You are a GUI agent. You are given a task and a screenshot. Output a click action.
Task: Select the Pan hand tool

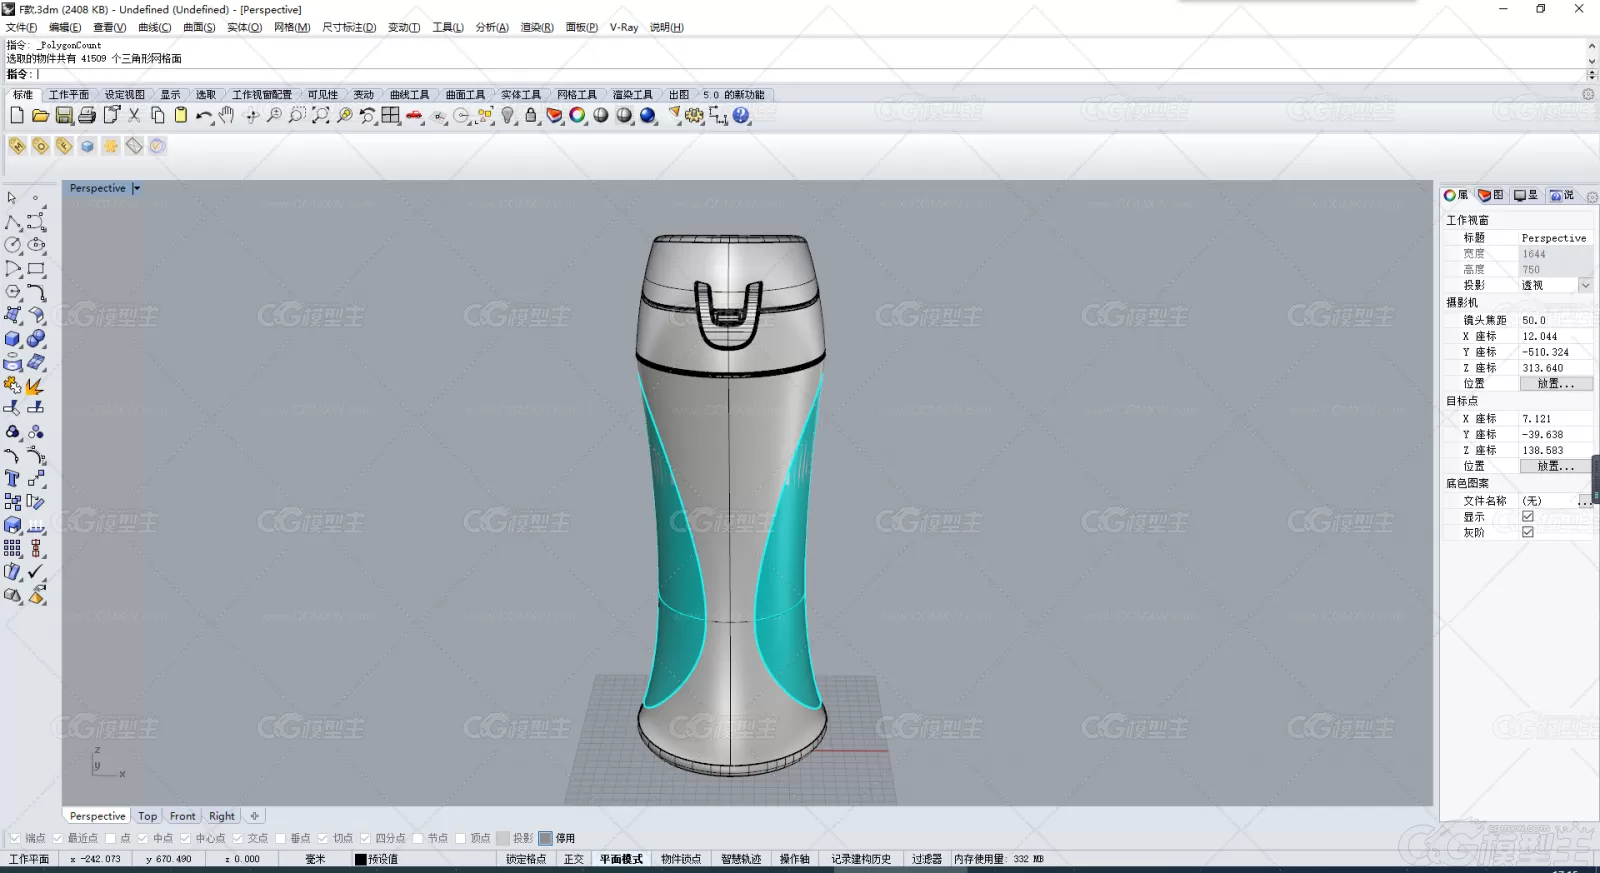click(227, 116)
